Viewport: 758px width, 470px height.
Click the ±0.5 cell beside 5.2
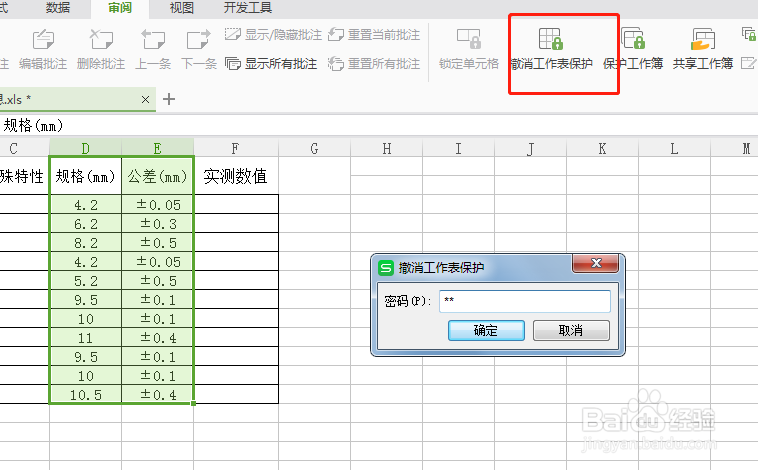[158, 281]
